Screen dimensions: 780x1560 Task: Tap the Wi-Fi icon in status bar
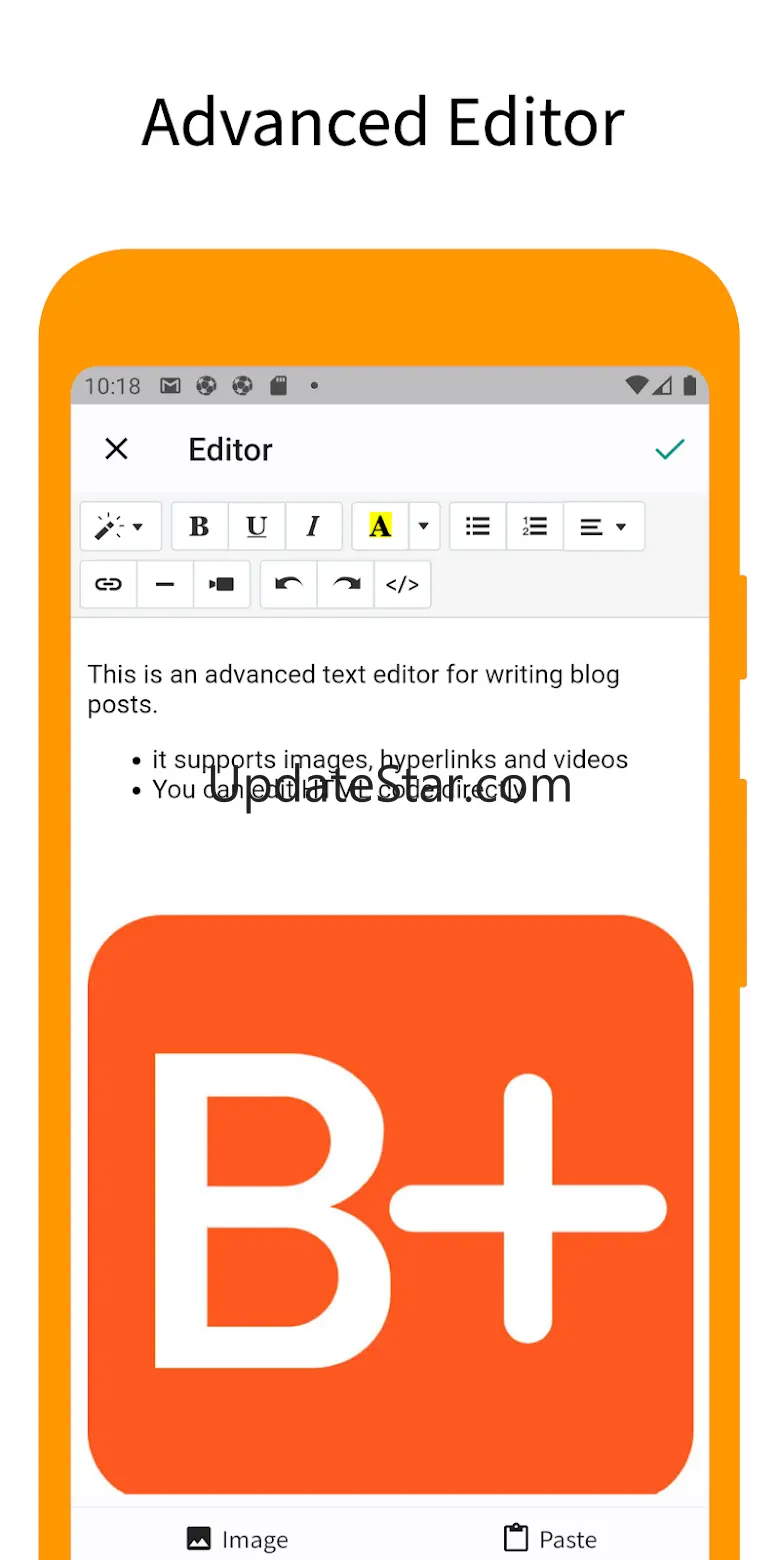[x=636, y=385]
